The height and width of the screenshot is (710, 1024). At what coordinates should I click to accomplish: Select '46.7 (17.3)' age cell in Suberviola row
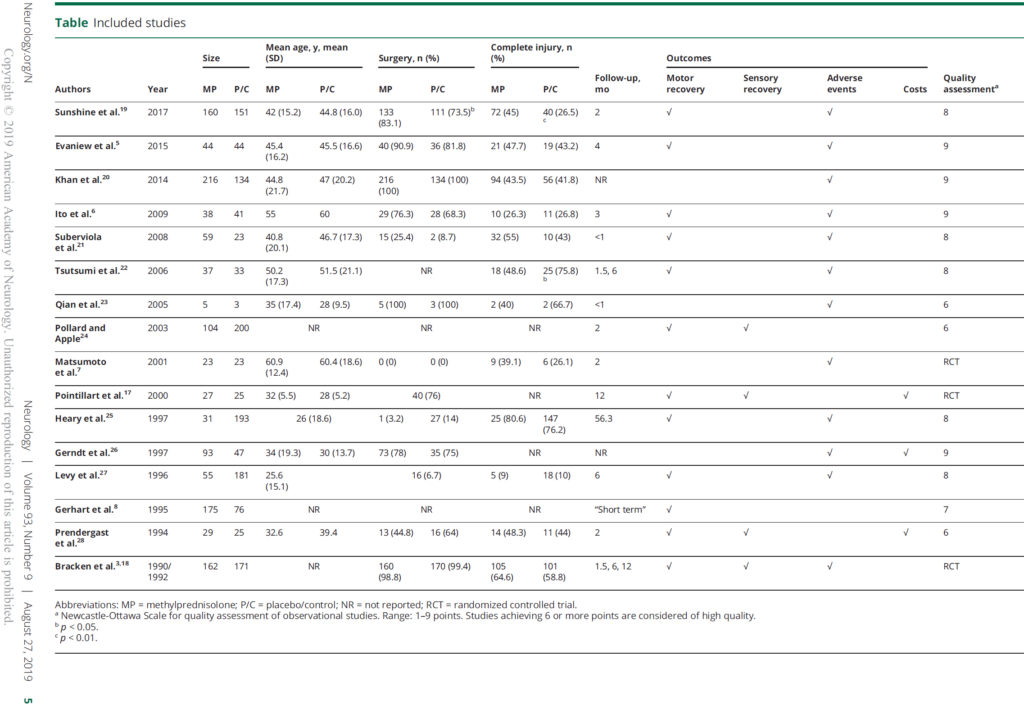pos(340,237)
